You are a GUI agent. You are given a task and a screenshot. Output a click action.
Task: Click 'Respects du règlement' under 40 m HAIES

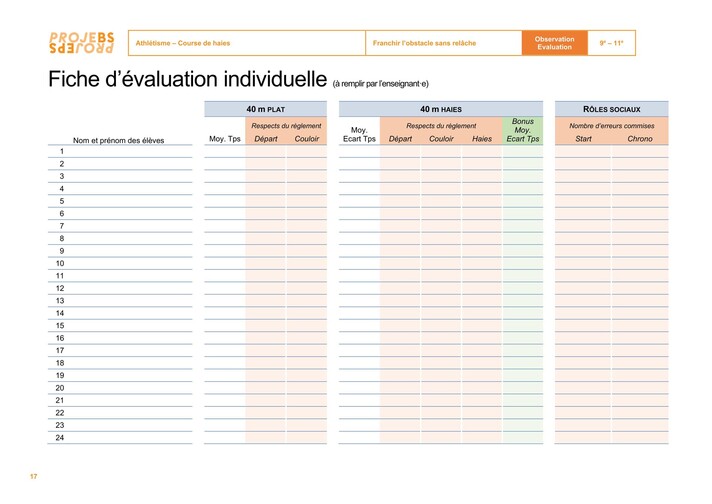441,126
